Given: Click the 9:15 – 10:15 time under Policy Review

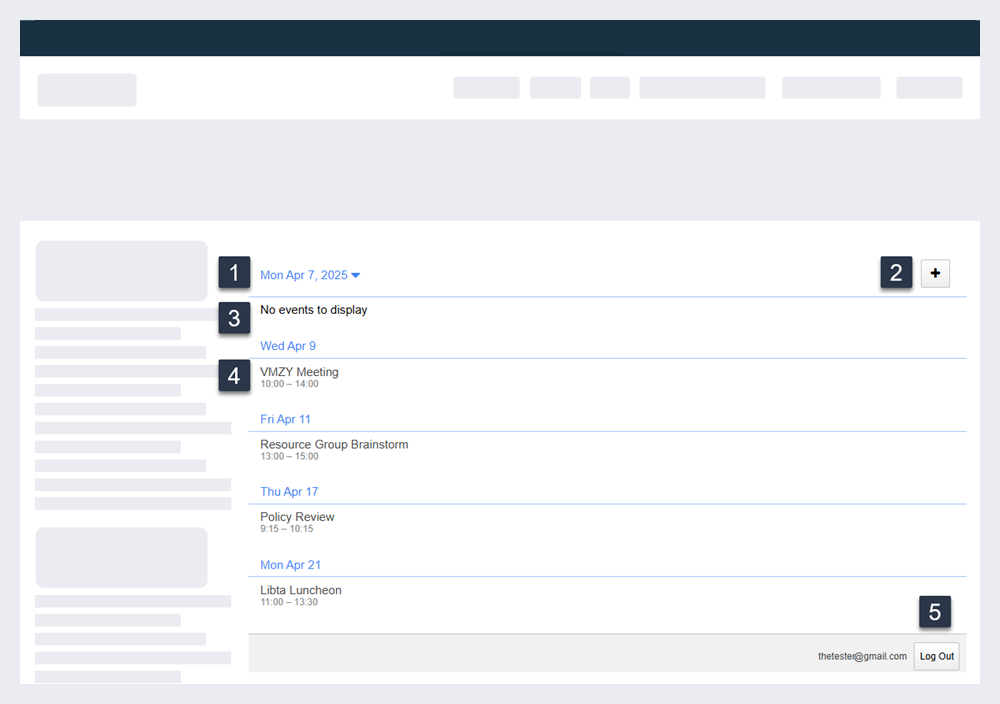Looking at the screenshot, I should coord(287,529).
